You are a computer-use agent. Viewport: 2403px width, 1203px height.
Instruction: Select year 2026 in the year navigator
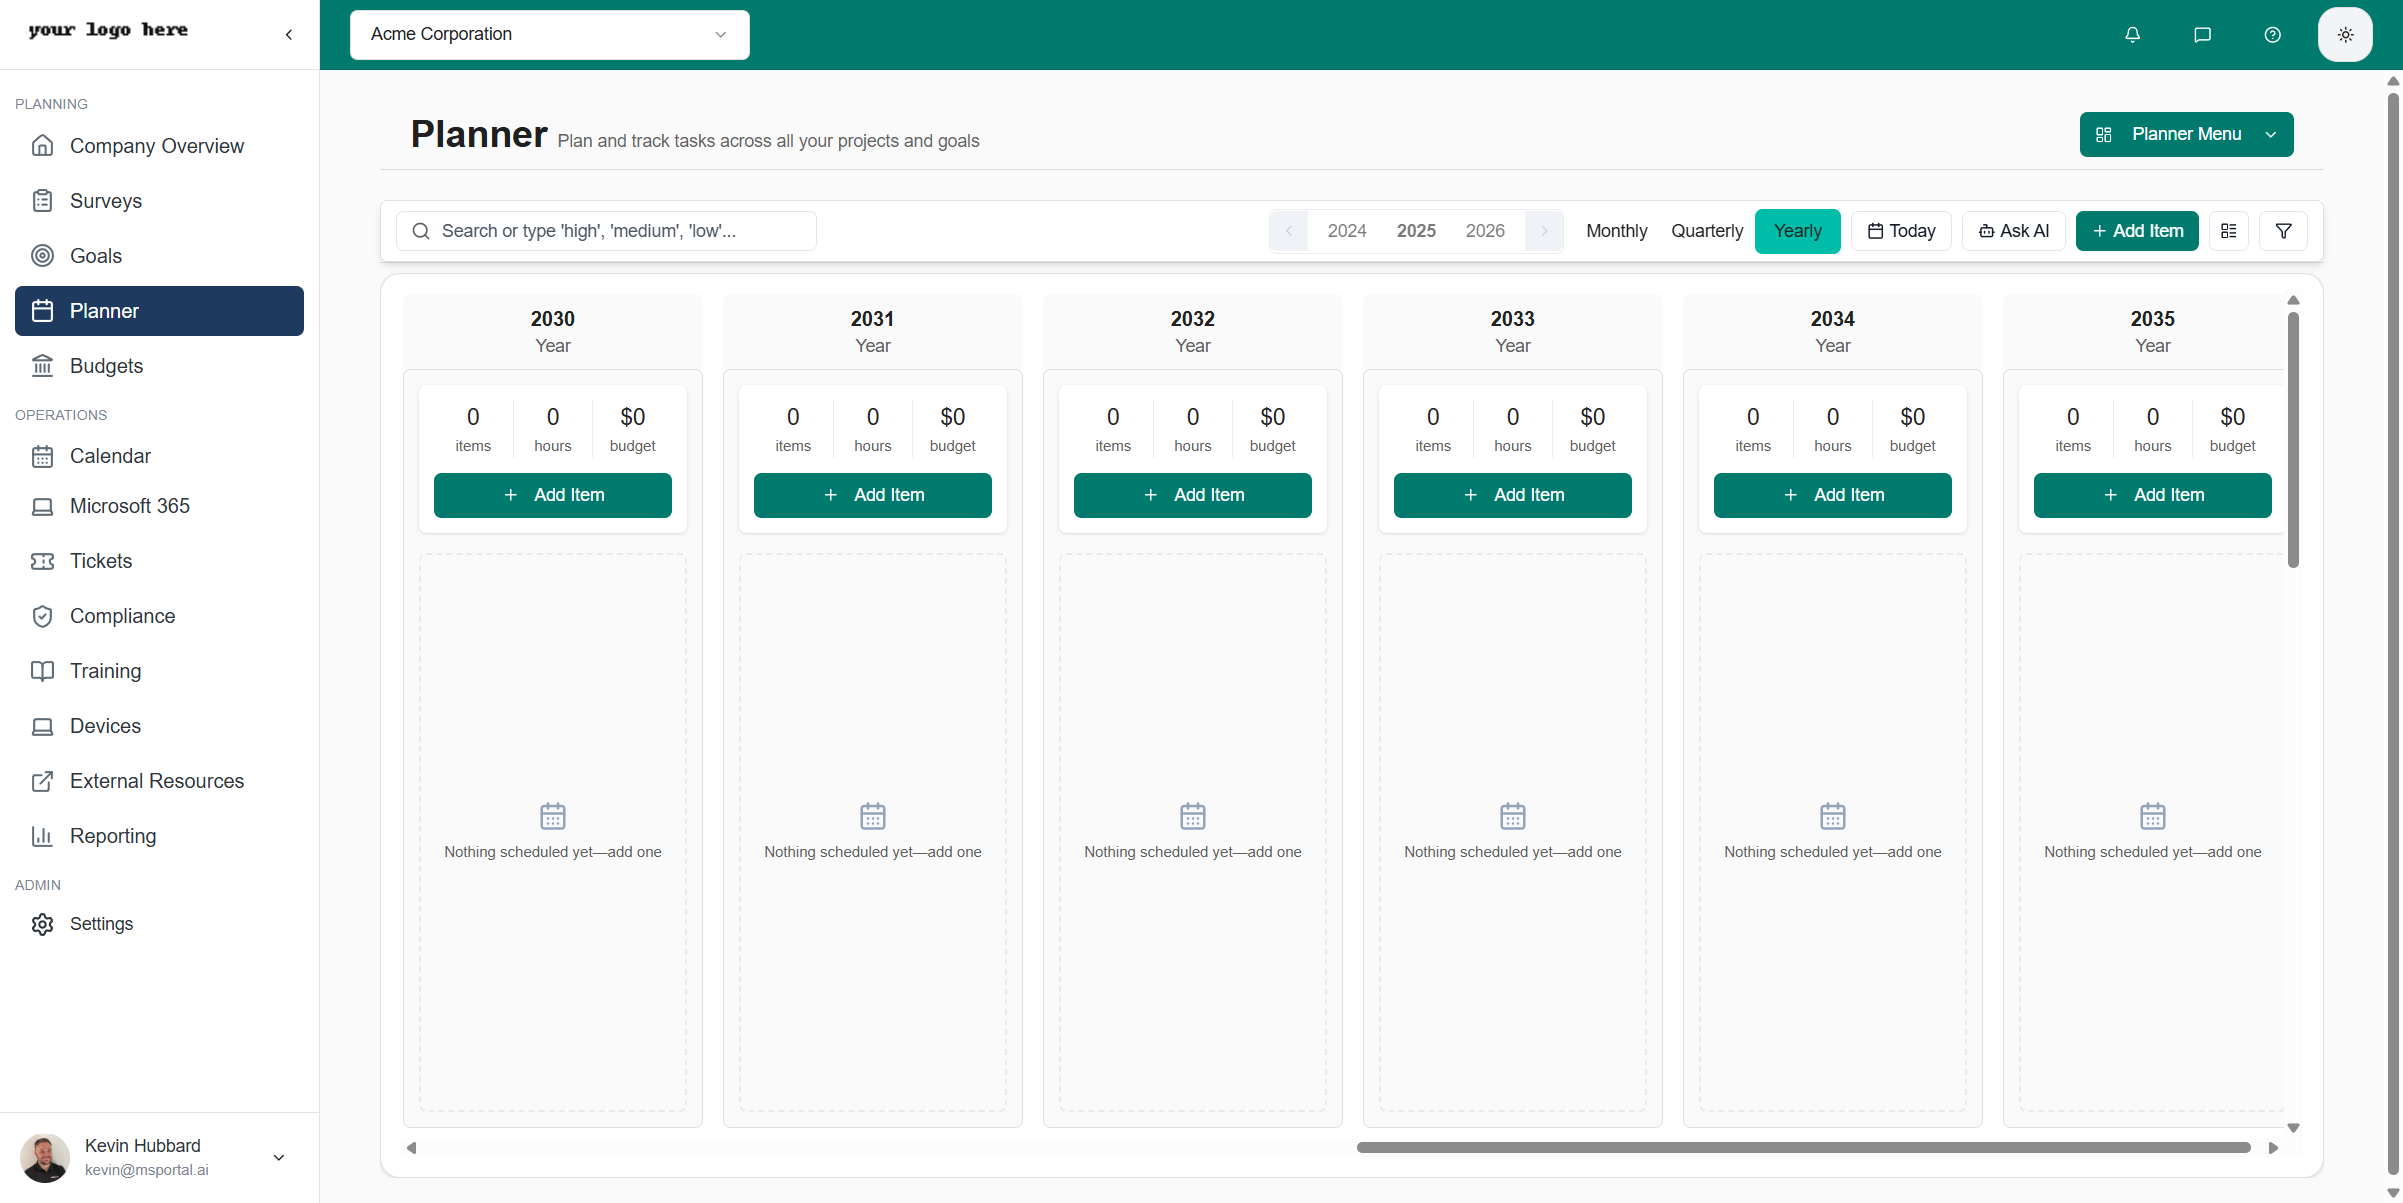1484,231
